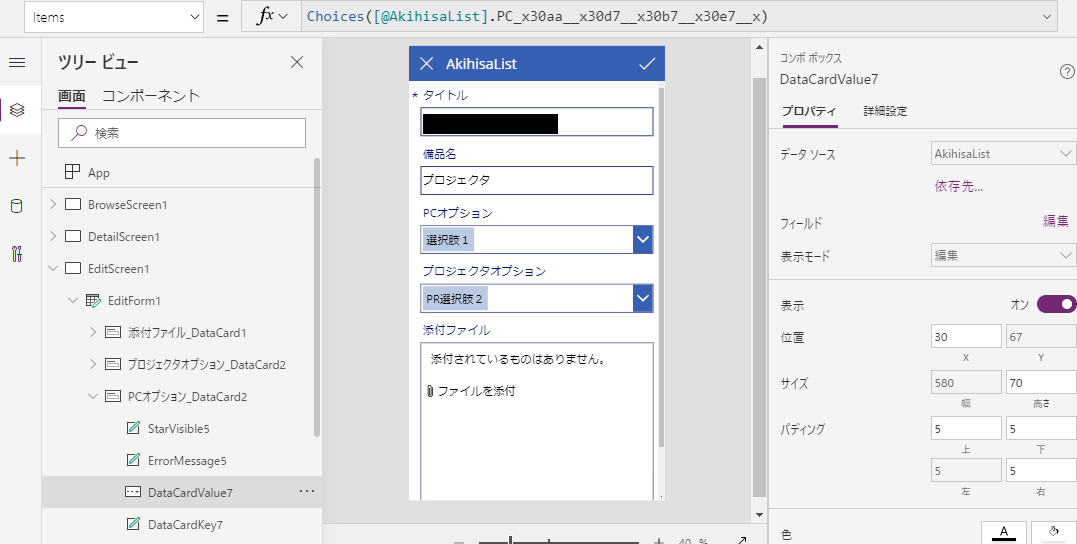Open the プロジェクタオプション combo box dropdown arrow
Viewport: 1077px width, 544px height.
tap(642, 298)
